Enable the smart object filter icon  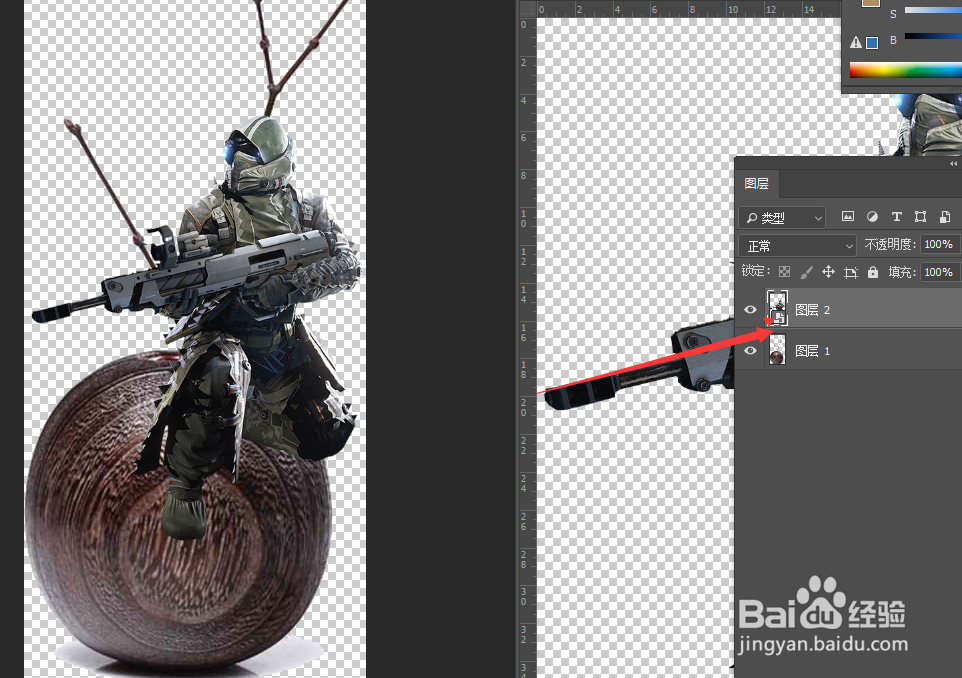[945, 217]
